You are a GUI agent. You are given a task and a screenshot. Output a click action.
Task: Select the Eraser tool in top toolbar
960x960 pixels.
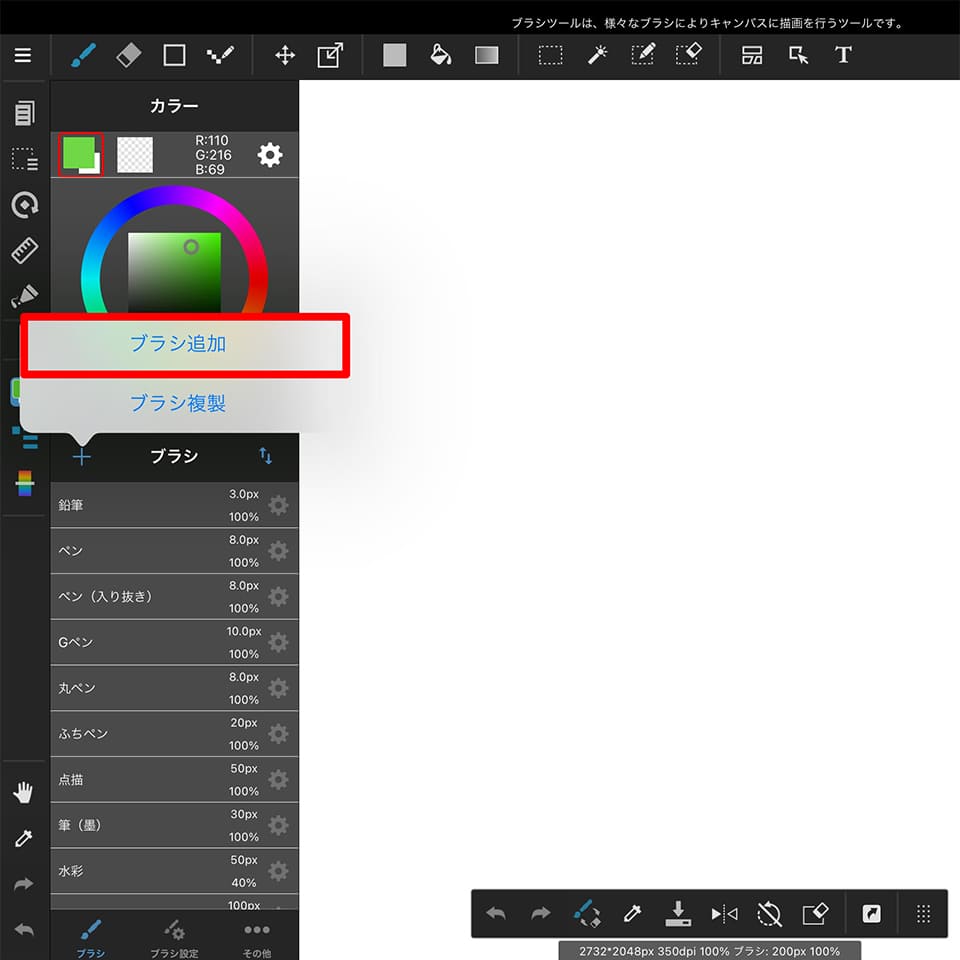[129, 56]
